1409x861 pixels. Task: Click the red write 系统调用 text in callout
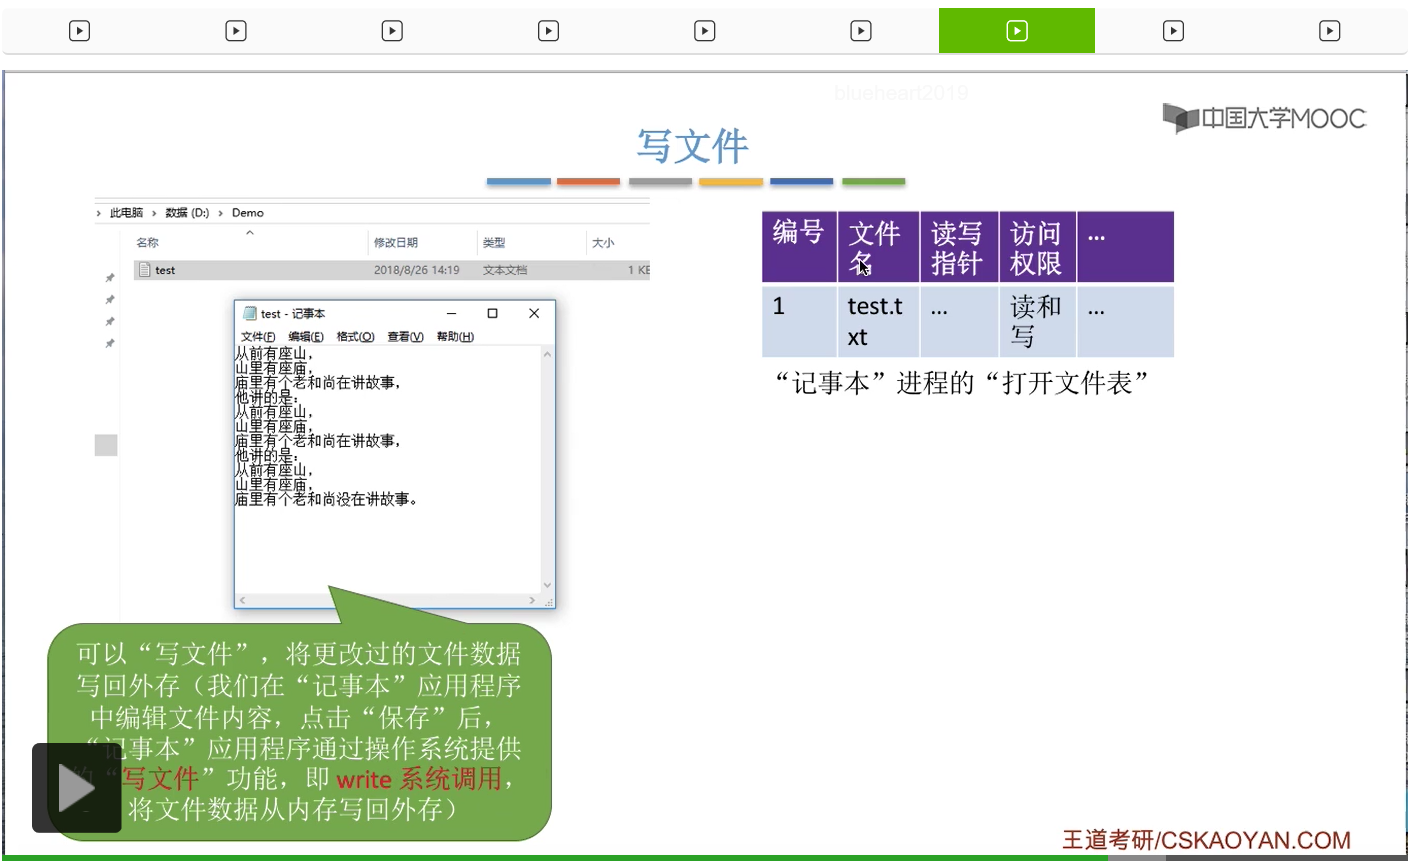419,779
